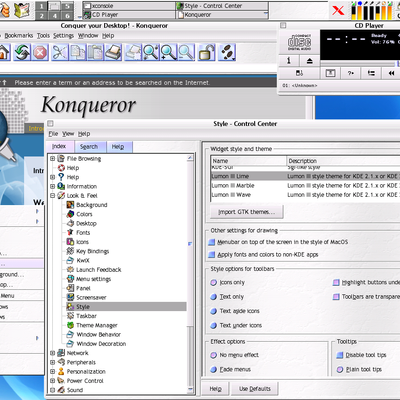Toggle the Toolbars are transparent checkbox
Screen dimensions: 400x400
point(336,297)
